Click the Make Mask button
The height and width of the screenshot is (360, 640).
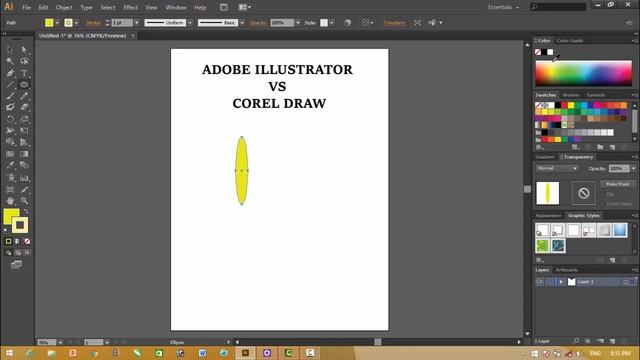coord(618,184)
